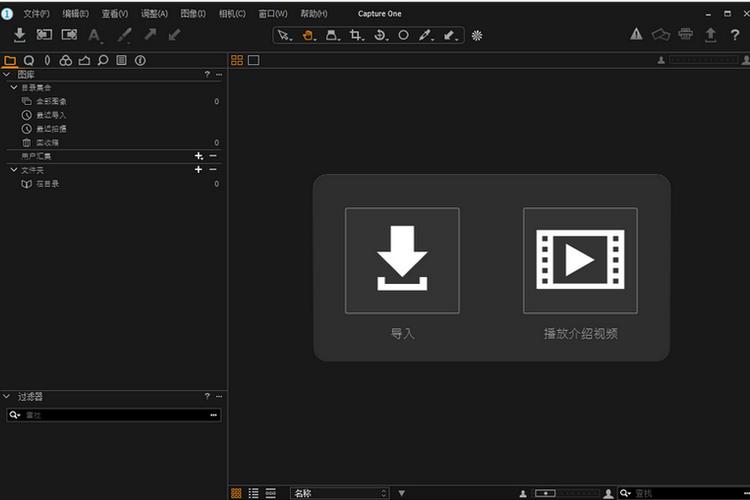Screen dimensions: 750x500
Task: Toggle sort direction triangle arrow
Action: (402, 493)
